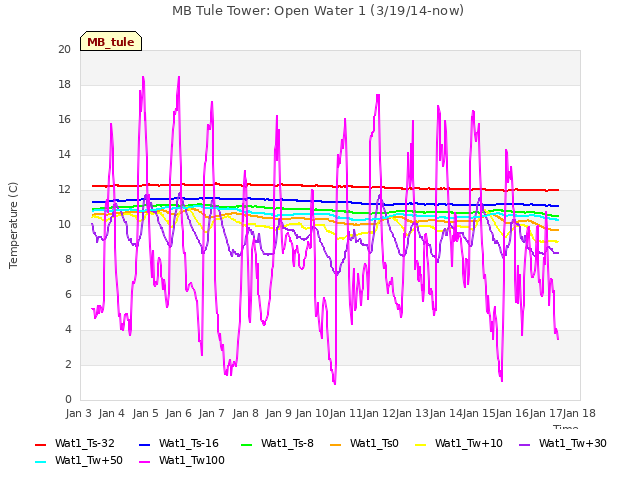640x480 pixels.
Task: Click the Jan 6 x-axis tick label
Action: click(179, 413)
